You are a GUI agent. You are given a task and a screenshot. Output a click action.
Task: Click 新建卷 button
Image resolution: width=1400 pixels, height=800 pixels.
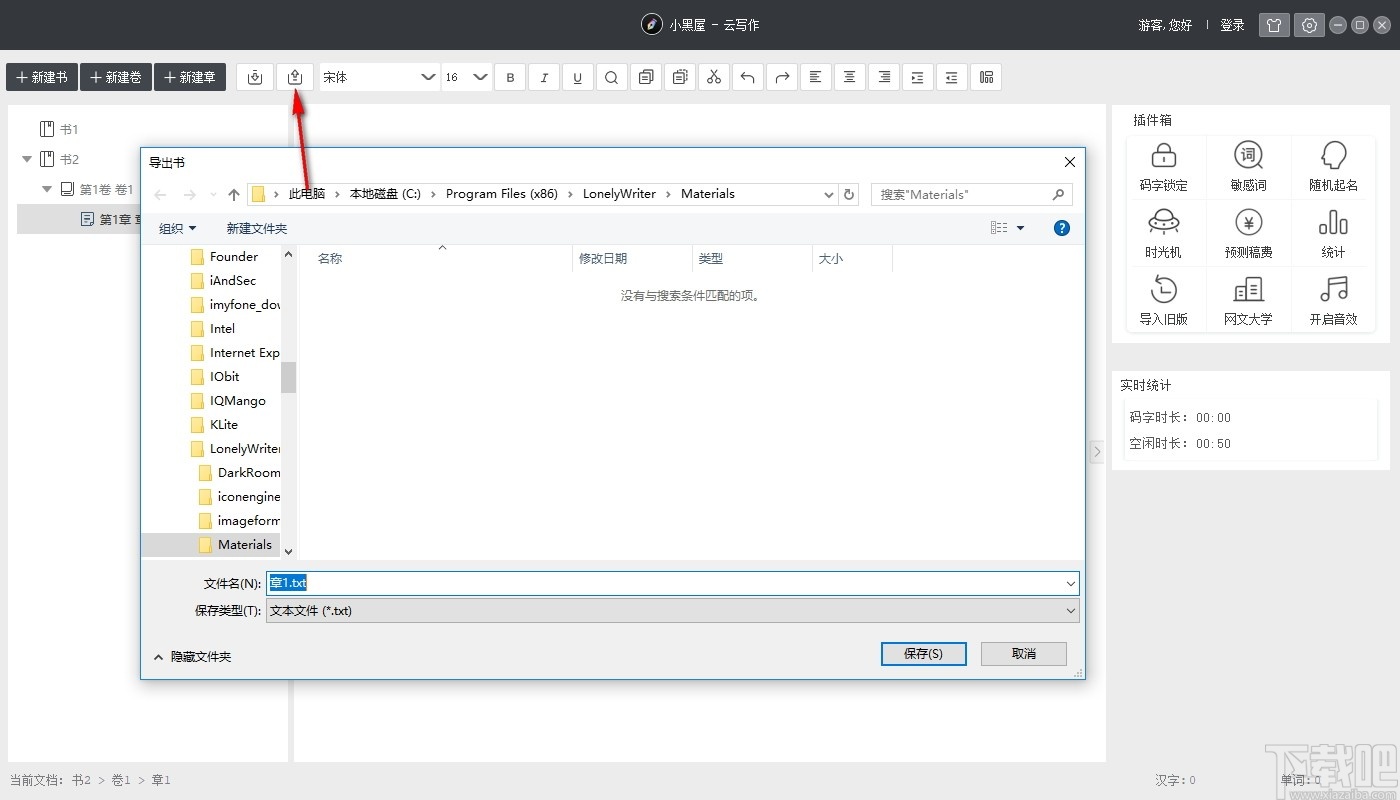point(116,77)
